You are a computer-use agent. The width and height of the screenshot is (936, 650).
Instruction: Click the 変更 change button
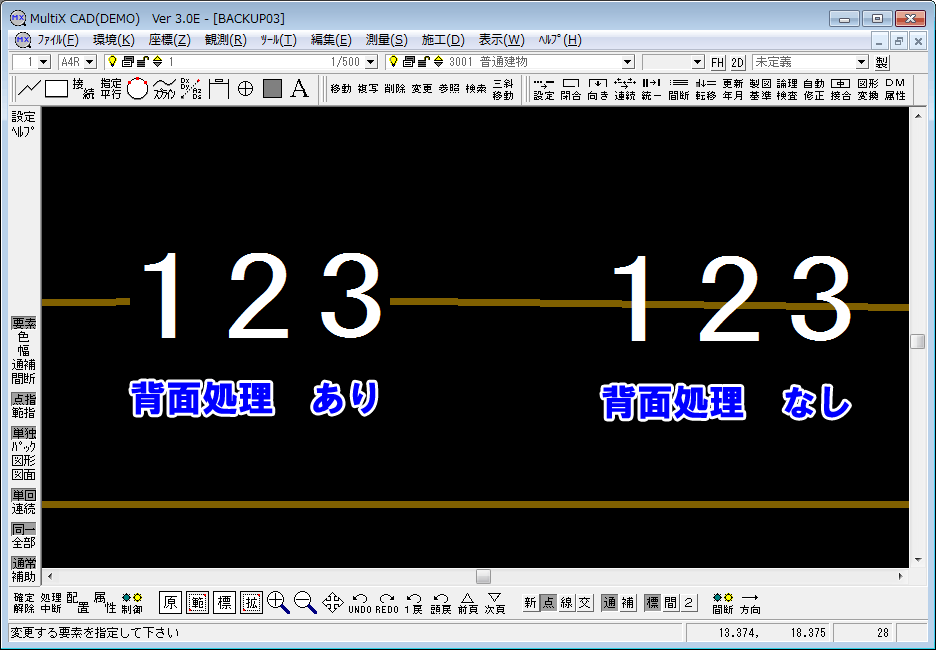(x=421, y=89)
